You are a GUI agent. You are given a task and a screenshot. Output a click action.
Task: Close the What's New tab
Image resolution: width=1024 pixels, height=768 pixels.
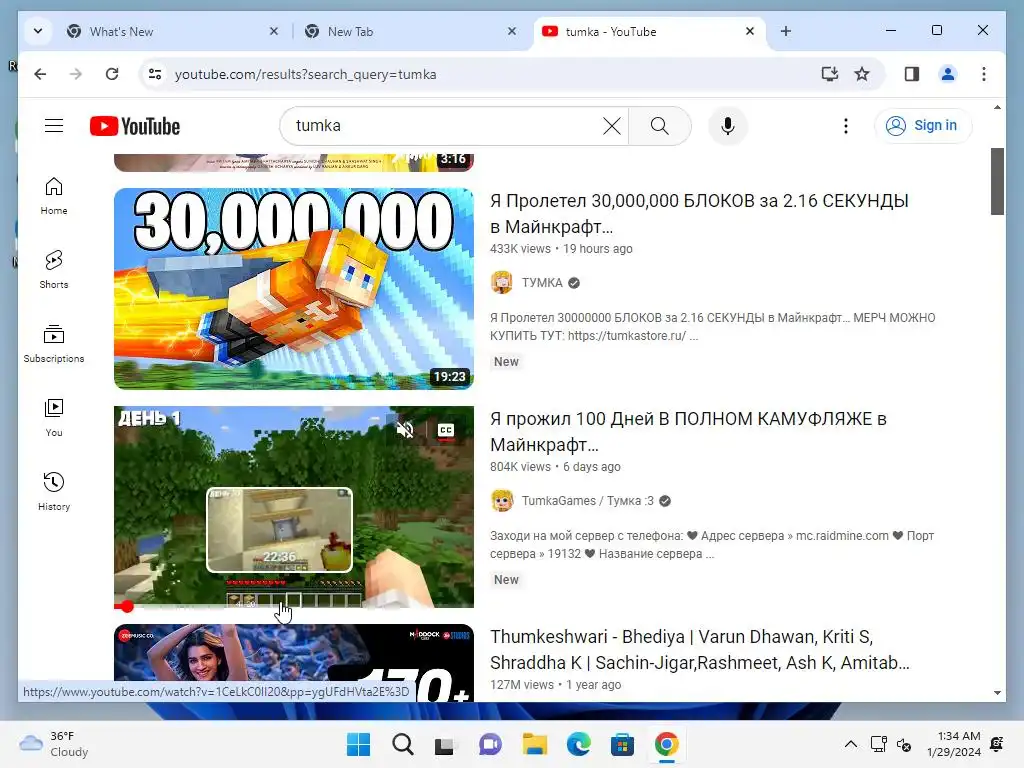pyautogui.click(x=274, y=31)
